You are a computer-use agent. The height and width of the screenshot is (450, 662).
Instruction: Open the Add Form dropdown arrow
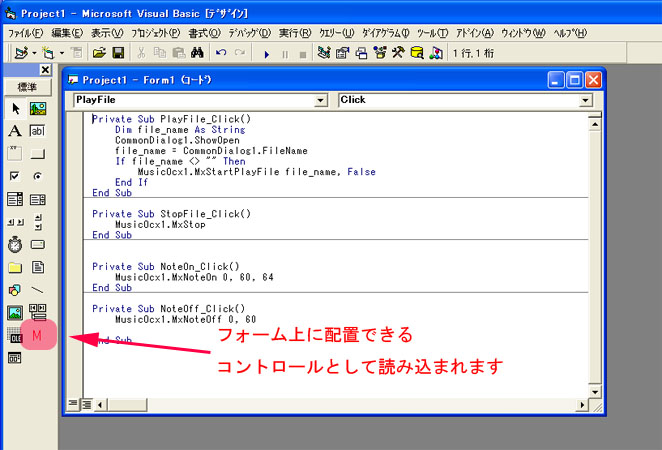[x=62, y=54]
